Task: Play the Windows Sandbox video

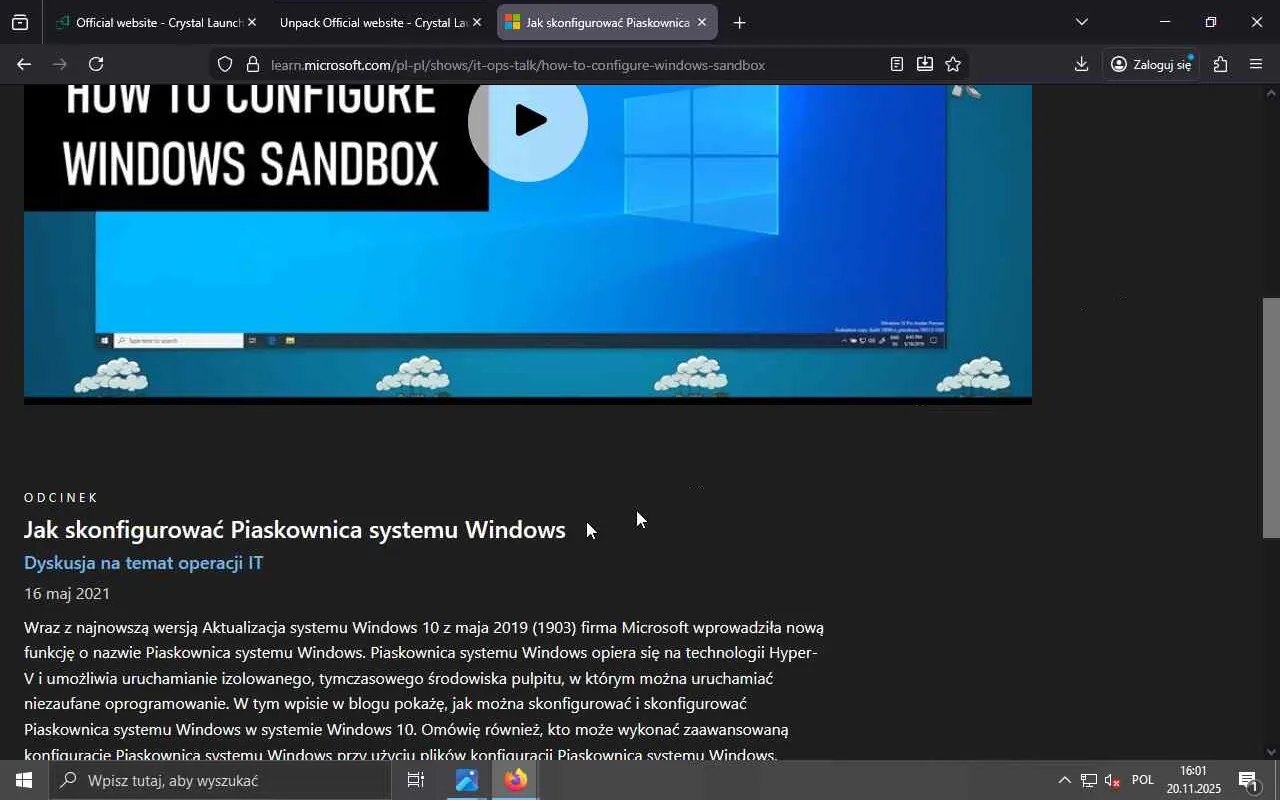Action: click(528, 121)
